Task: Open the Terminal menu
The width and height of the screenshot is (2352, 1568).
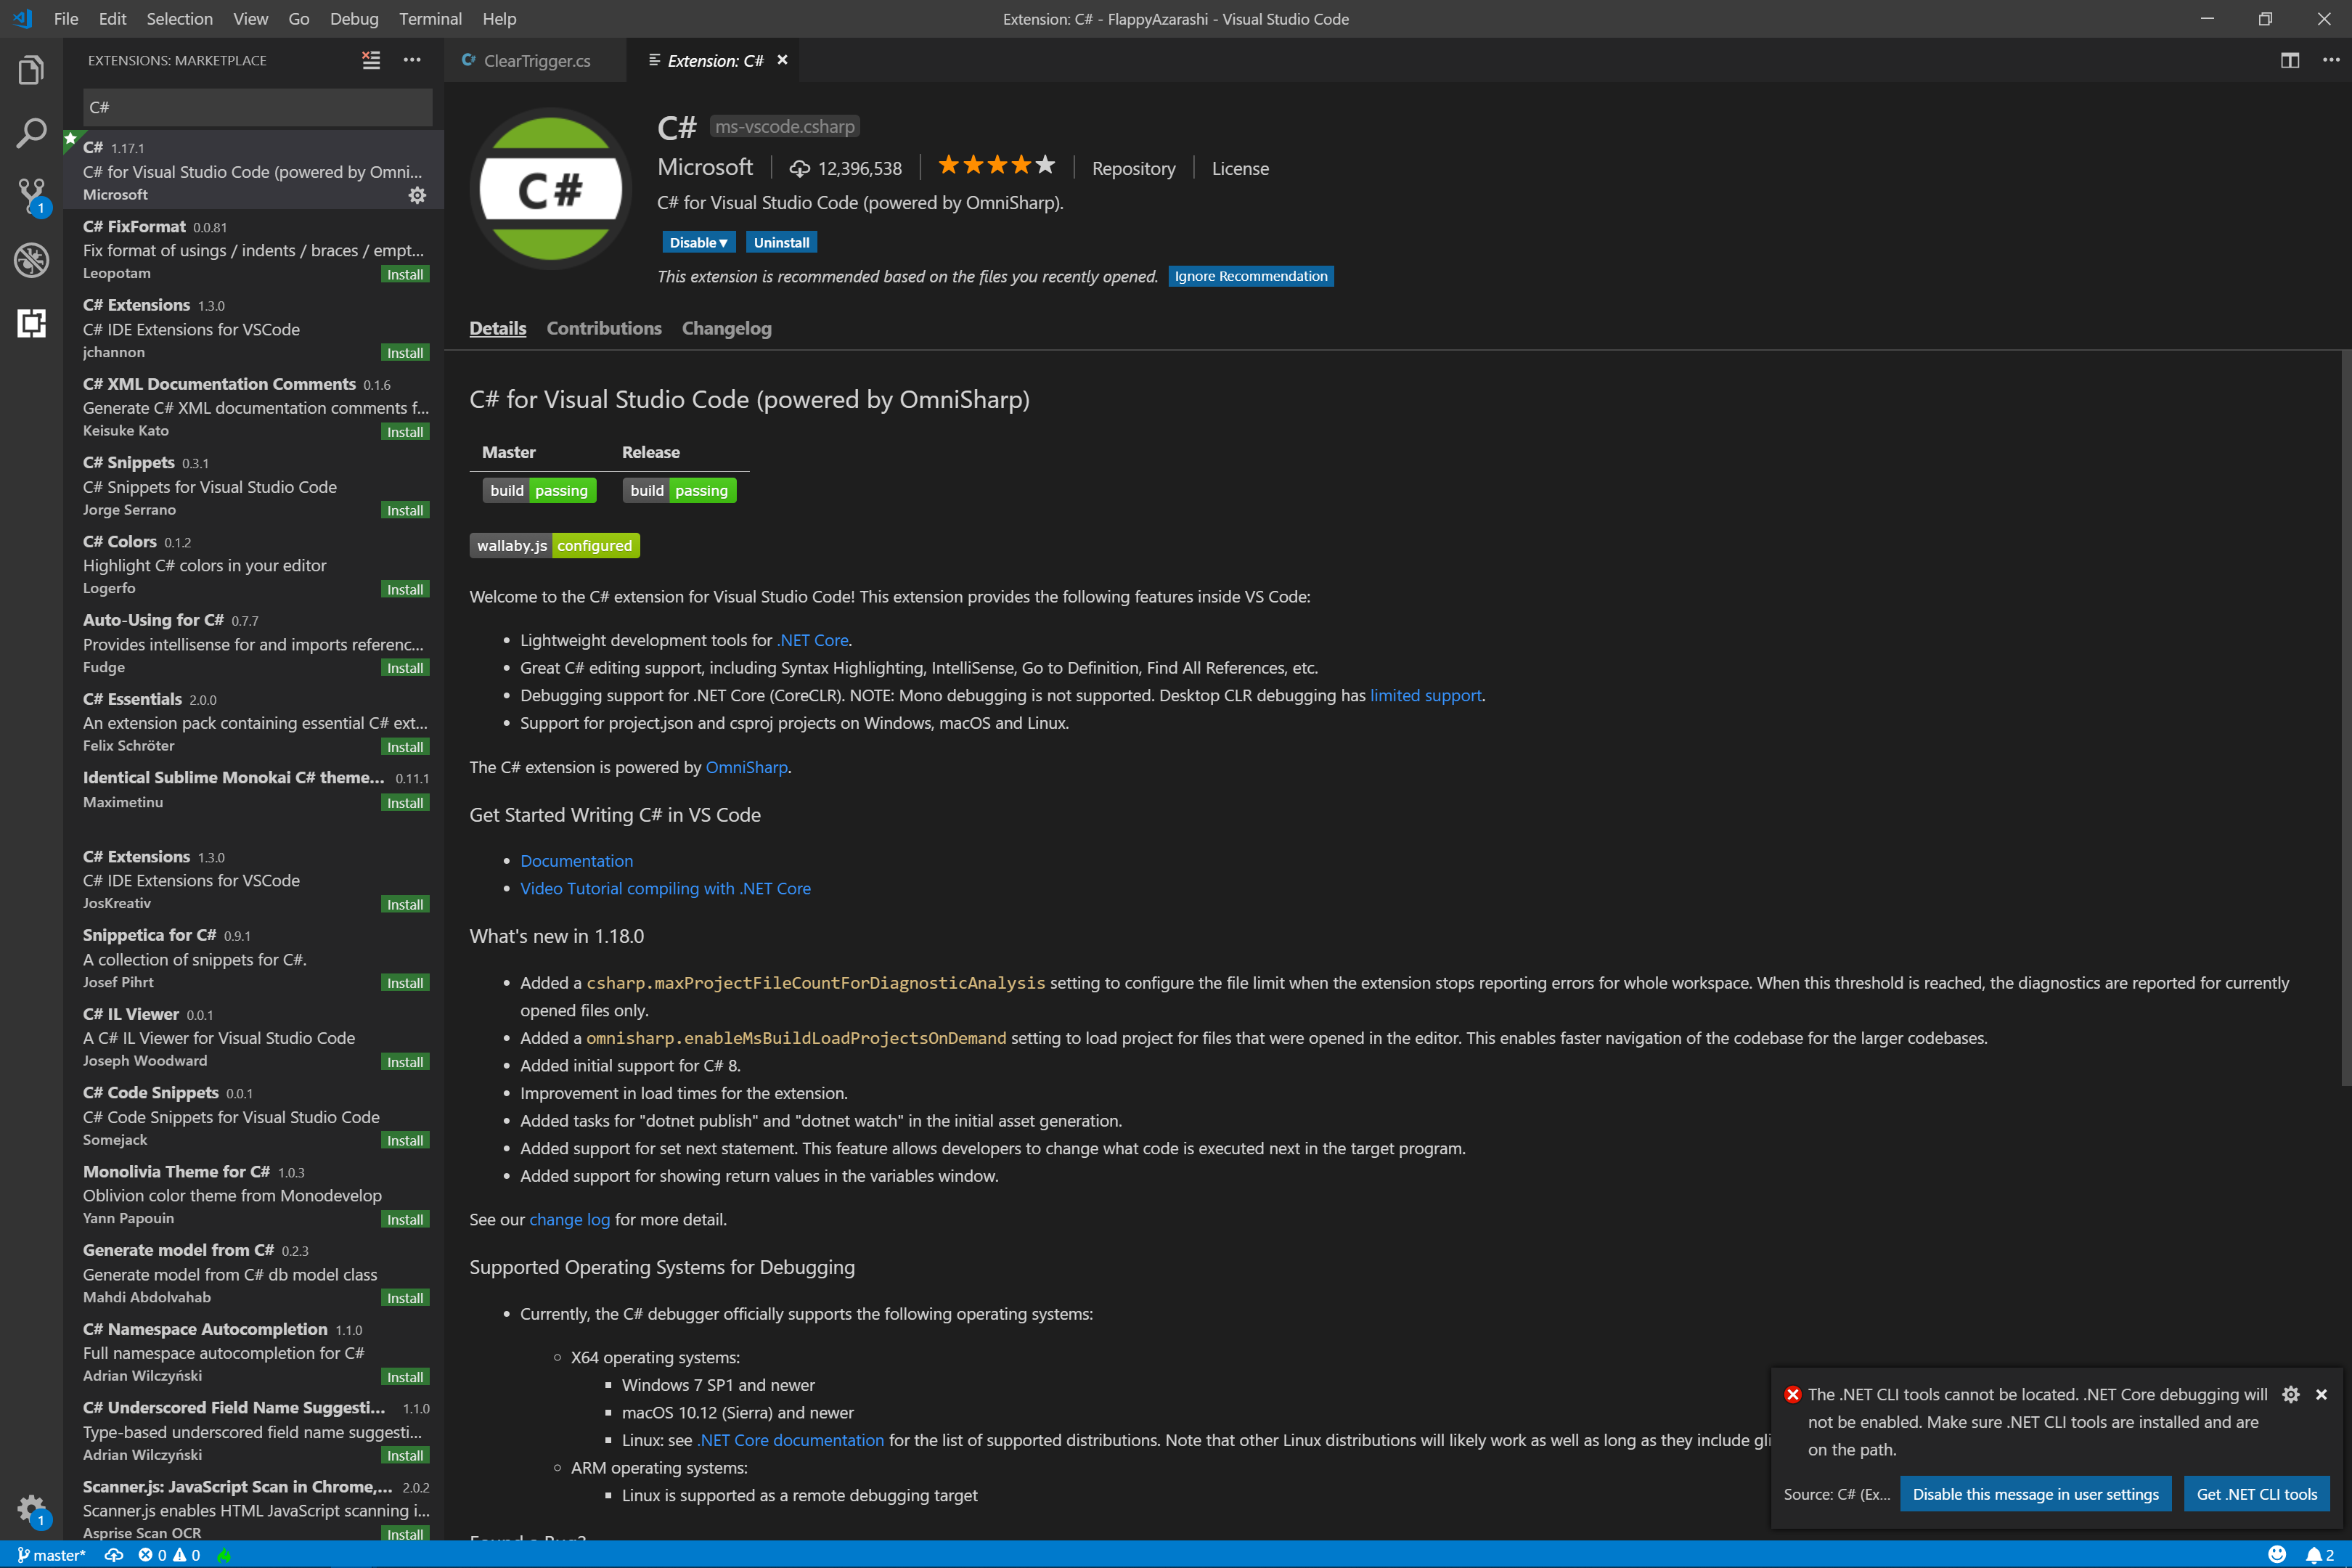Action: (430, 19)
